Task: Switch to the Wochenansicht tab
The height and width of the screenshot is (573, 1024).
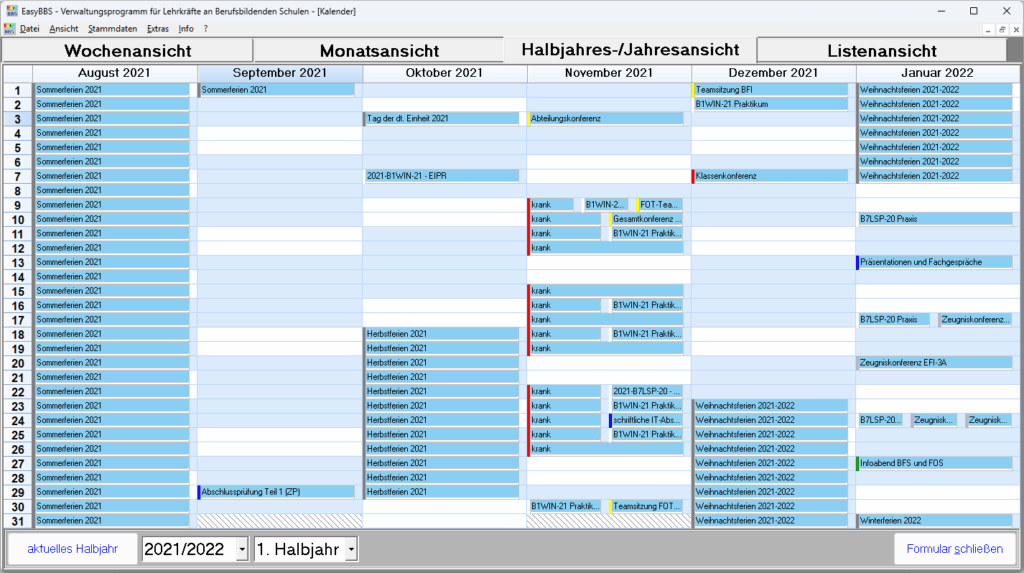Action: click(127, 50)
